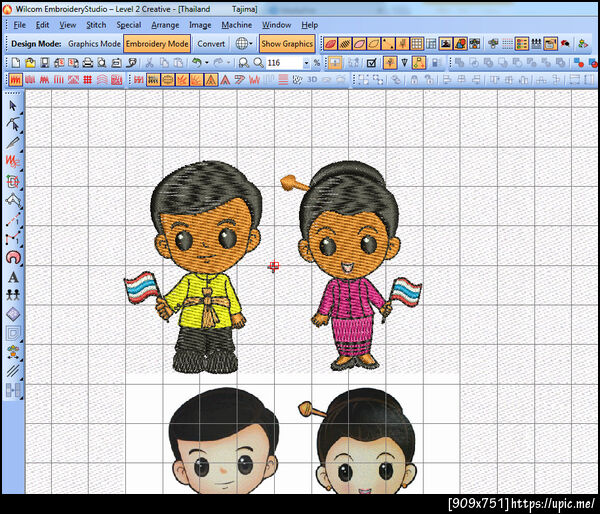
Task: Pick the Knife cutting tool
Action: pyautogui.click(x=12, y=143)
